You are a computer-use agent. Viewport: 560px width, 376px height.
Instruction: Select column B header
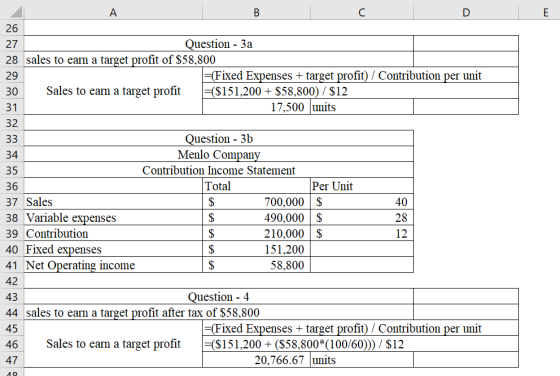[256, 12]
